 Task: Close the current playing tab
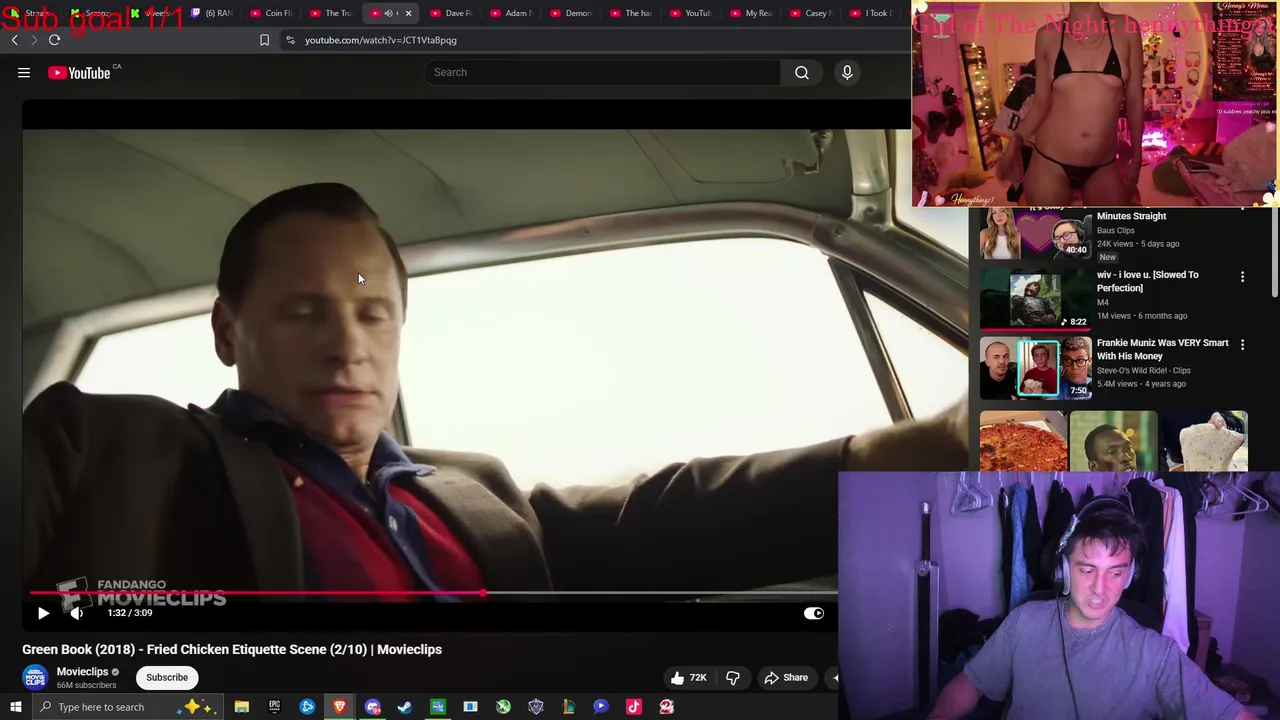408,13
